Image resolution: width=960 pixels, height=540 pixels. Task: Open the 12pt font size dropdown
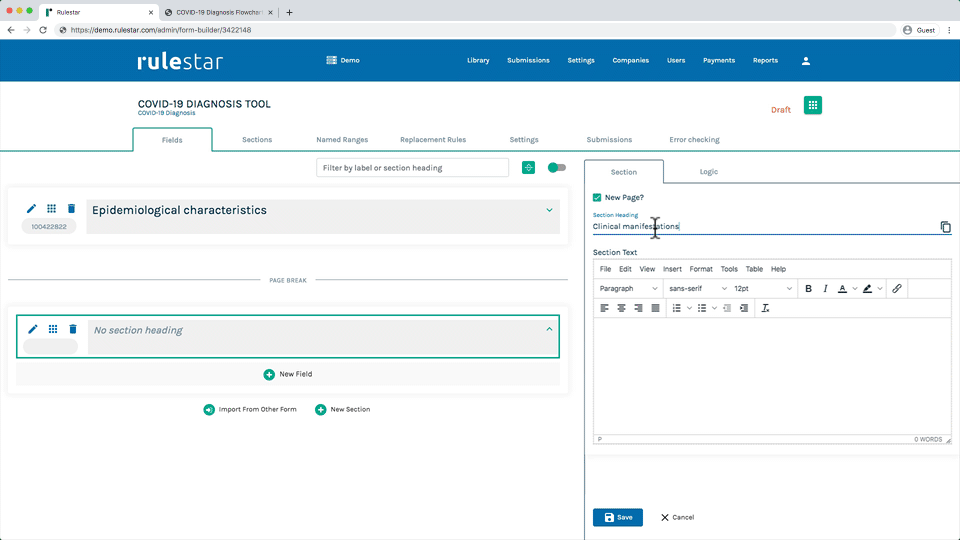pyautogui.click(x=762, y=288)
